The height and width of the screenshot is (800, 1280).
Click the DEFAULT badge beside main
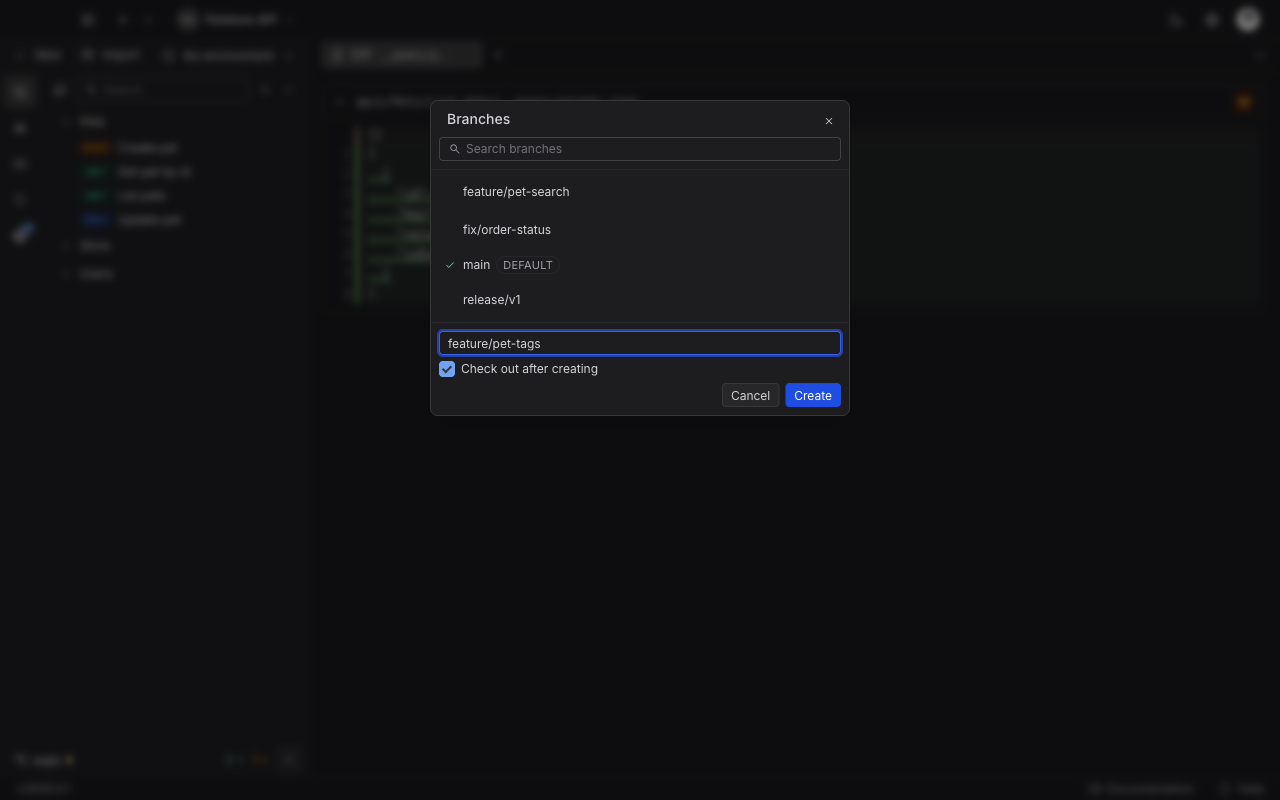tap(527, 265)
